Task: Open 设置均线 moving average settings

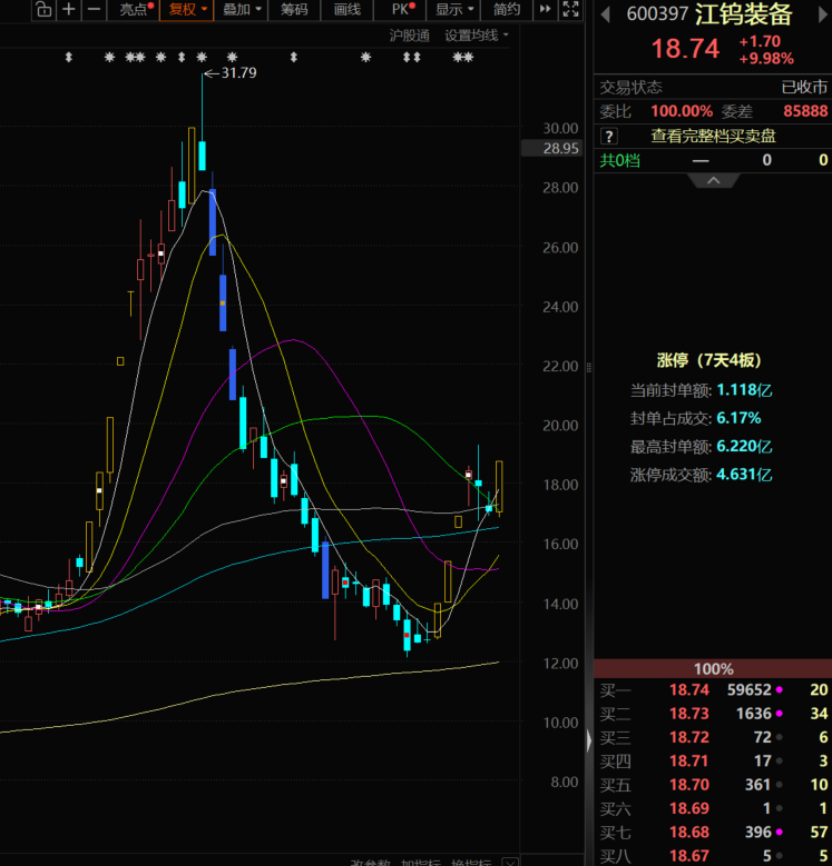Action: pos(476,36)
